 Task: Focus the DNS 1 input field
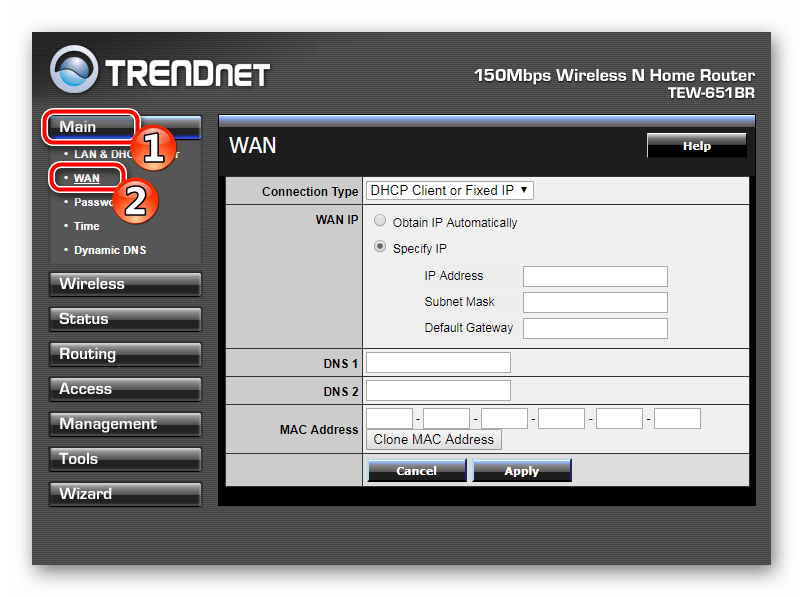point(438,363)
